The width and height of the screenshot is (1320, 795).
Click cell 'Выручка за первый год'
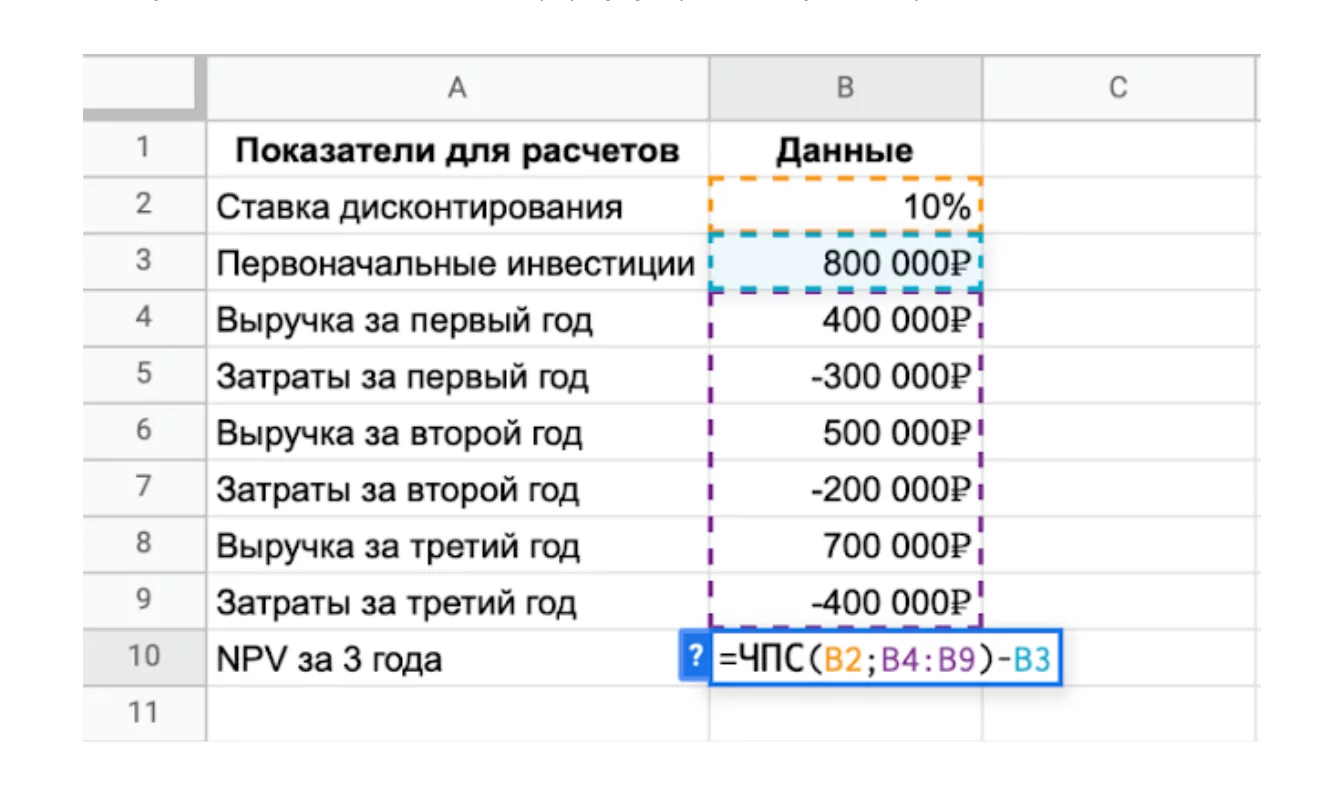(458, 319)
